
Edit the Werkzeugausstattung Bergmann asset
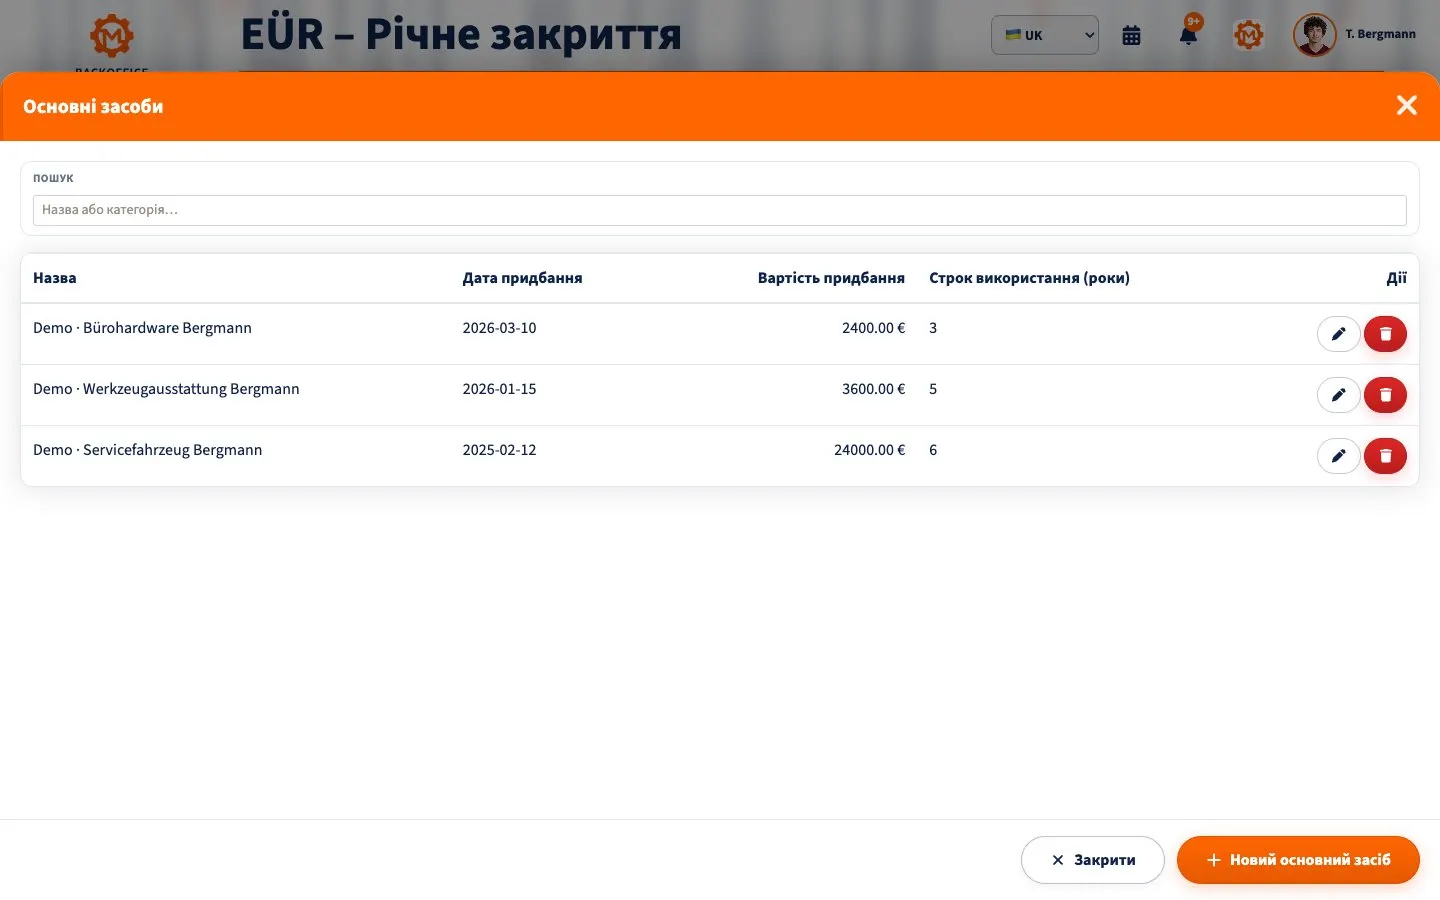1338,395
